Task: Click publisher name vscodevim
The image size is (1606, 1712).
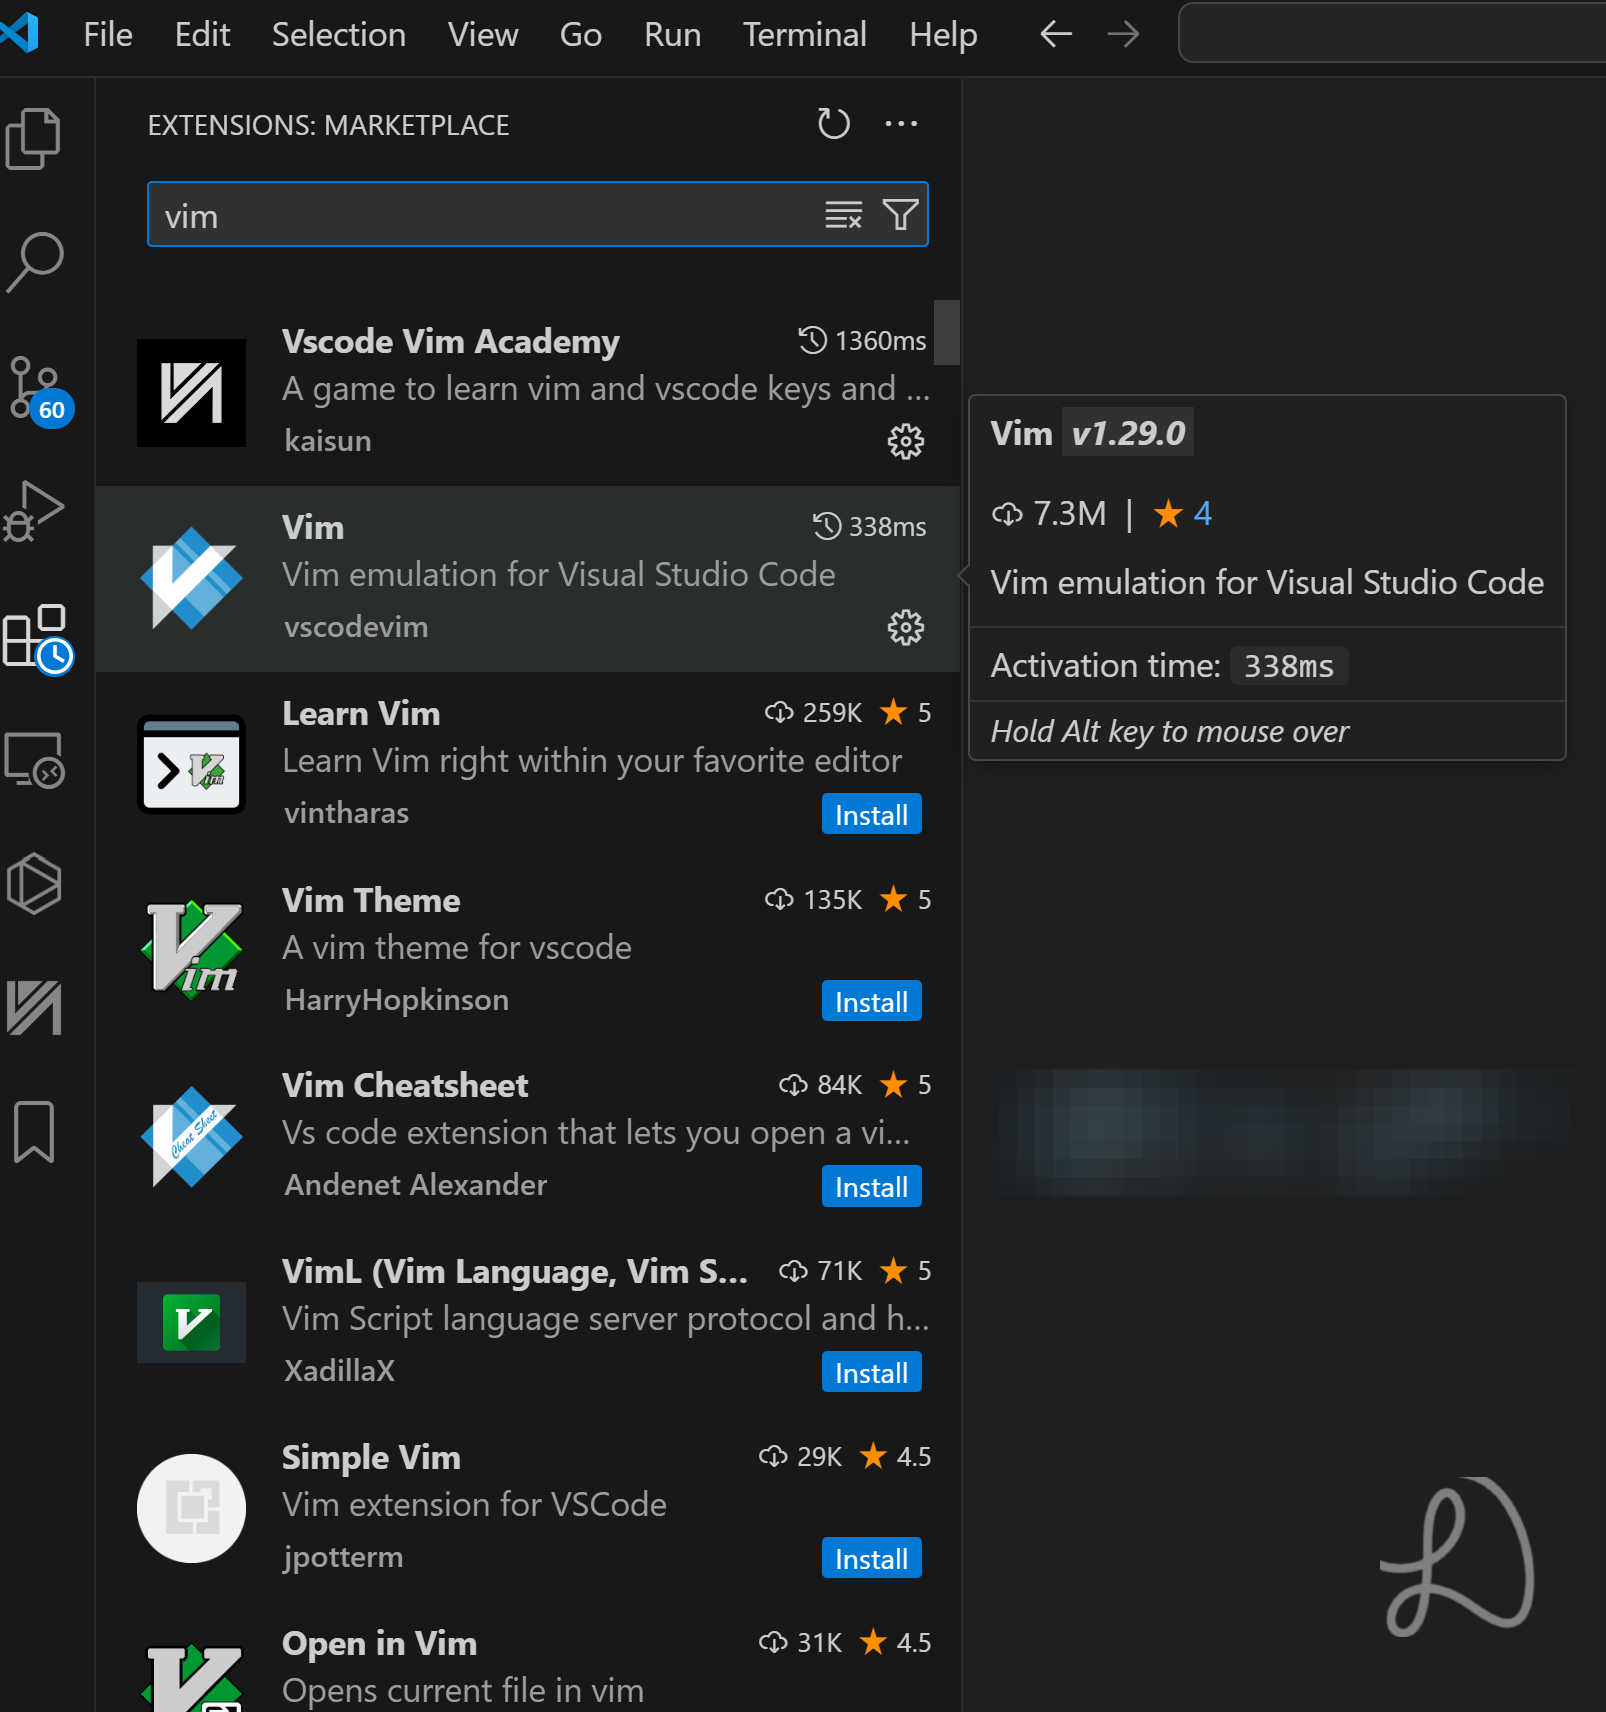Action: [x=356, y=627]
